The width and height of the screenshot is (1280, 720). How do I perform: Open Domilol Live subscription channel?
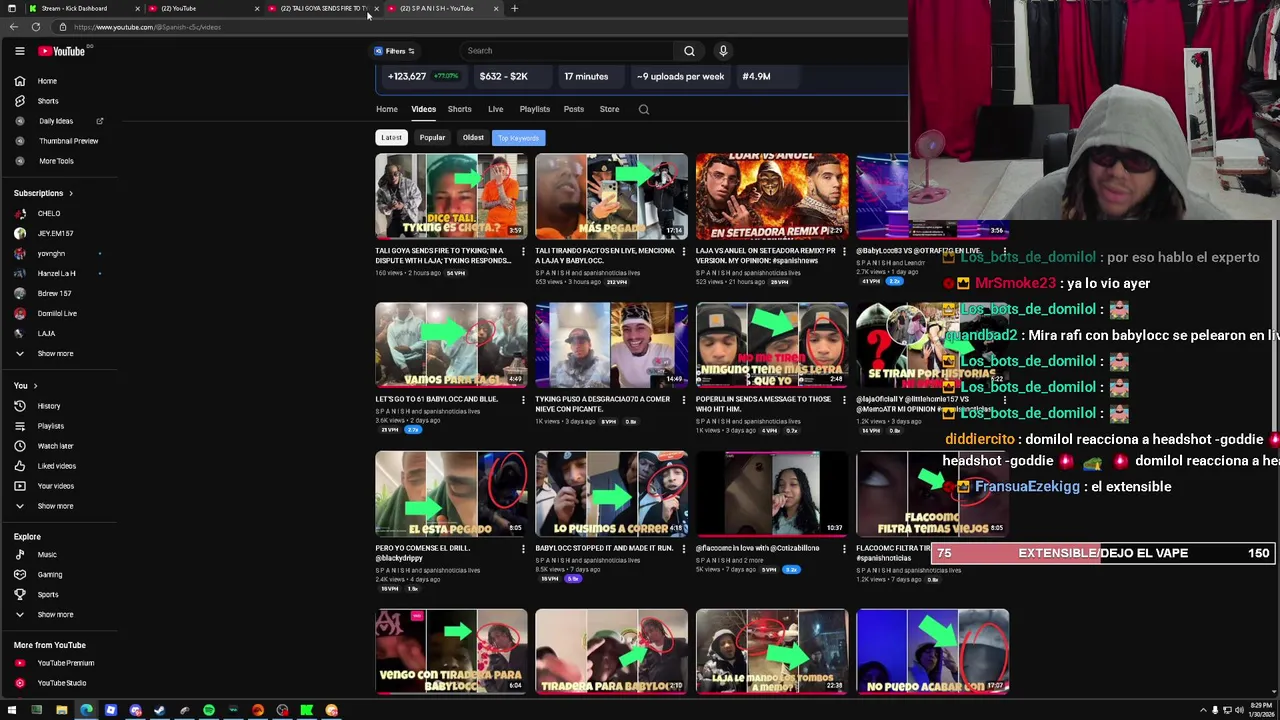pyautogui.click(x=57, y=313)
